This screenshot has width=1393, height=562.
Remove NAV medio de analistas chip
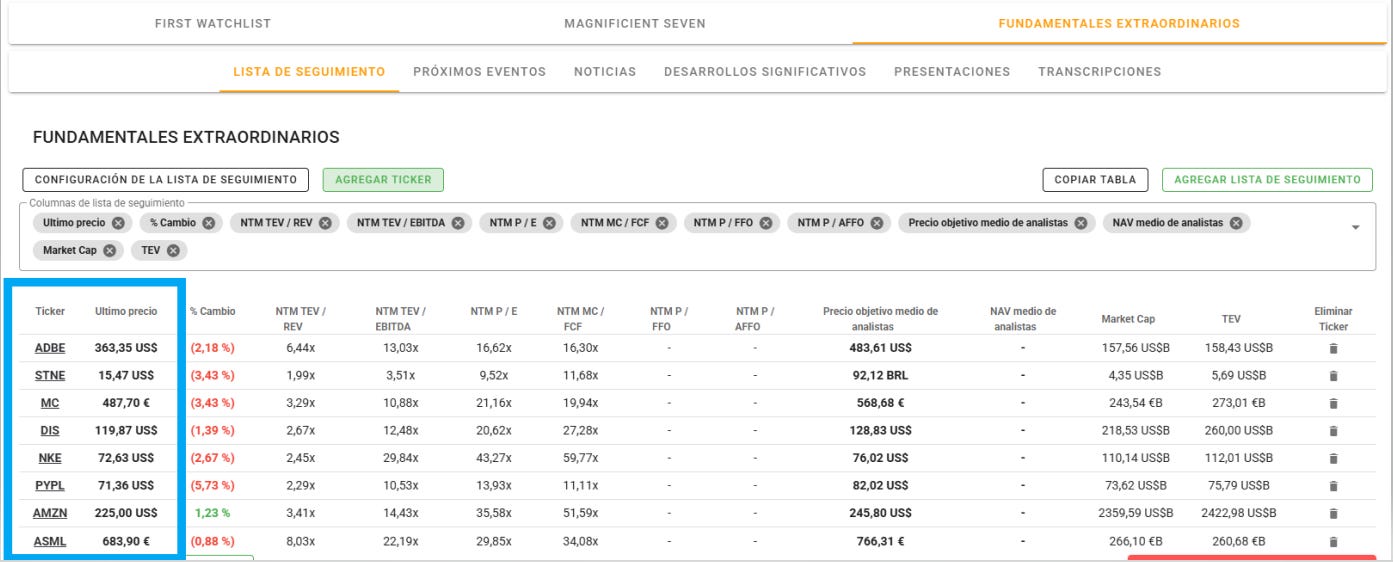[1235, 223]
